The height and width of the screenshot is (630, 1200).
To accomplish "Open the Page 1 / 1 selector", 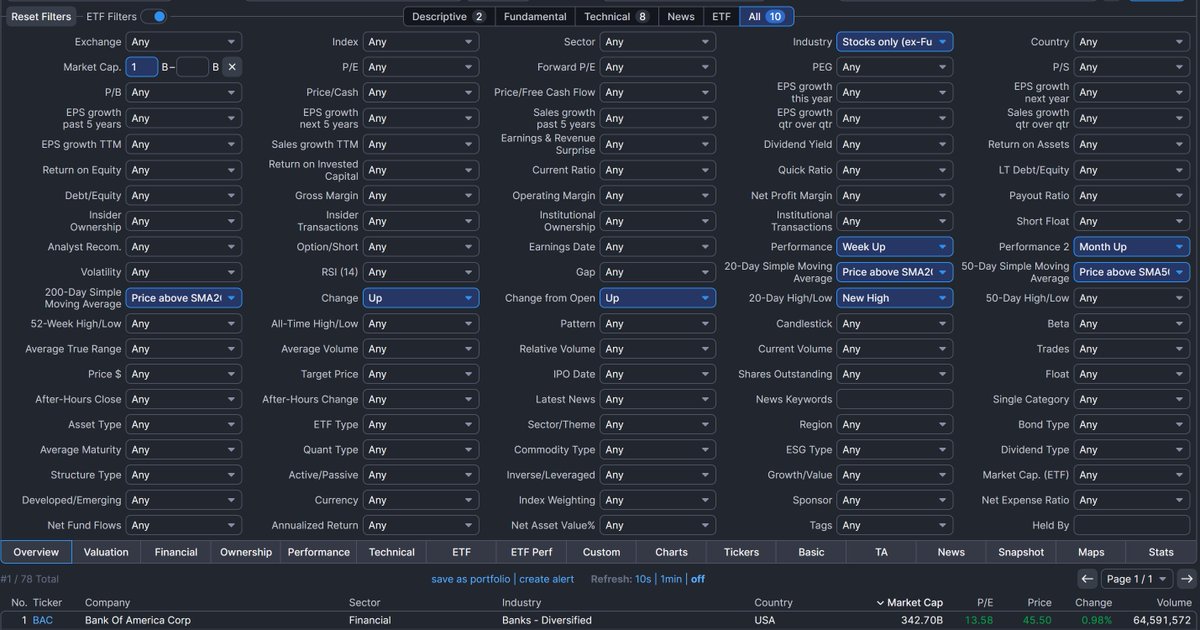I will coord(1137,578).
